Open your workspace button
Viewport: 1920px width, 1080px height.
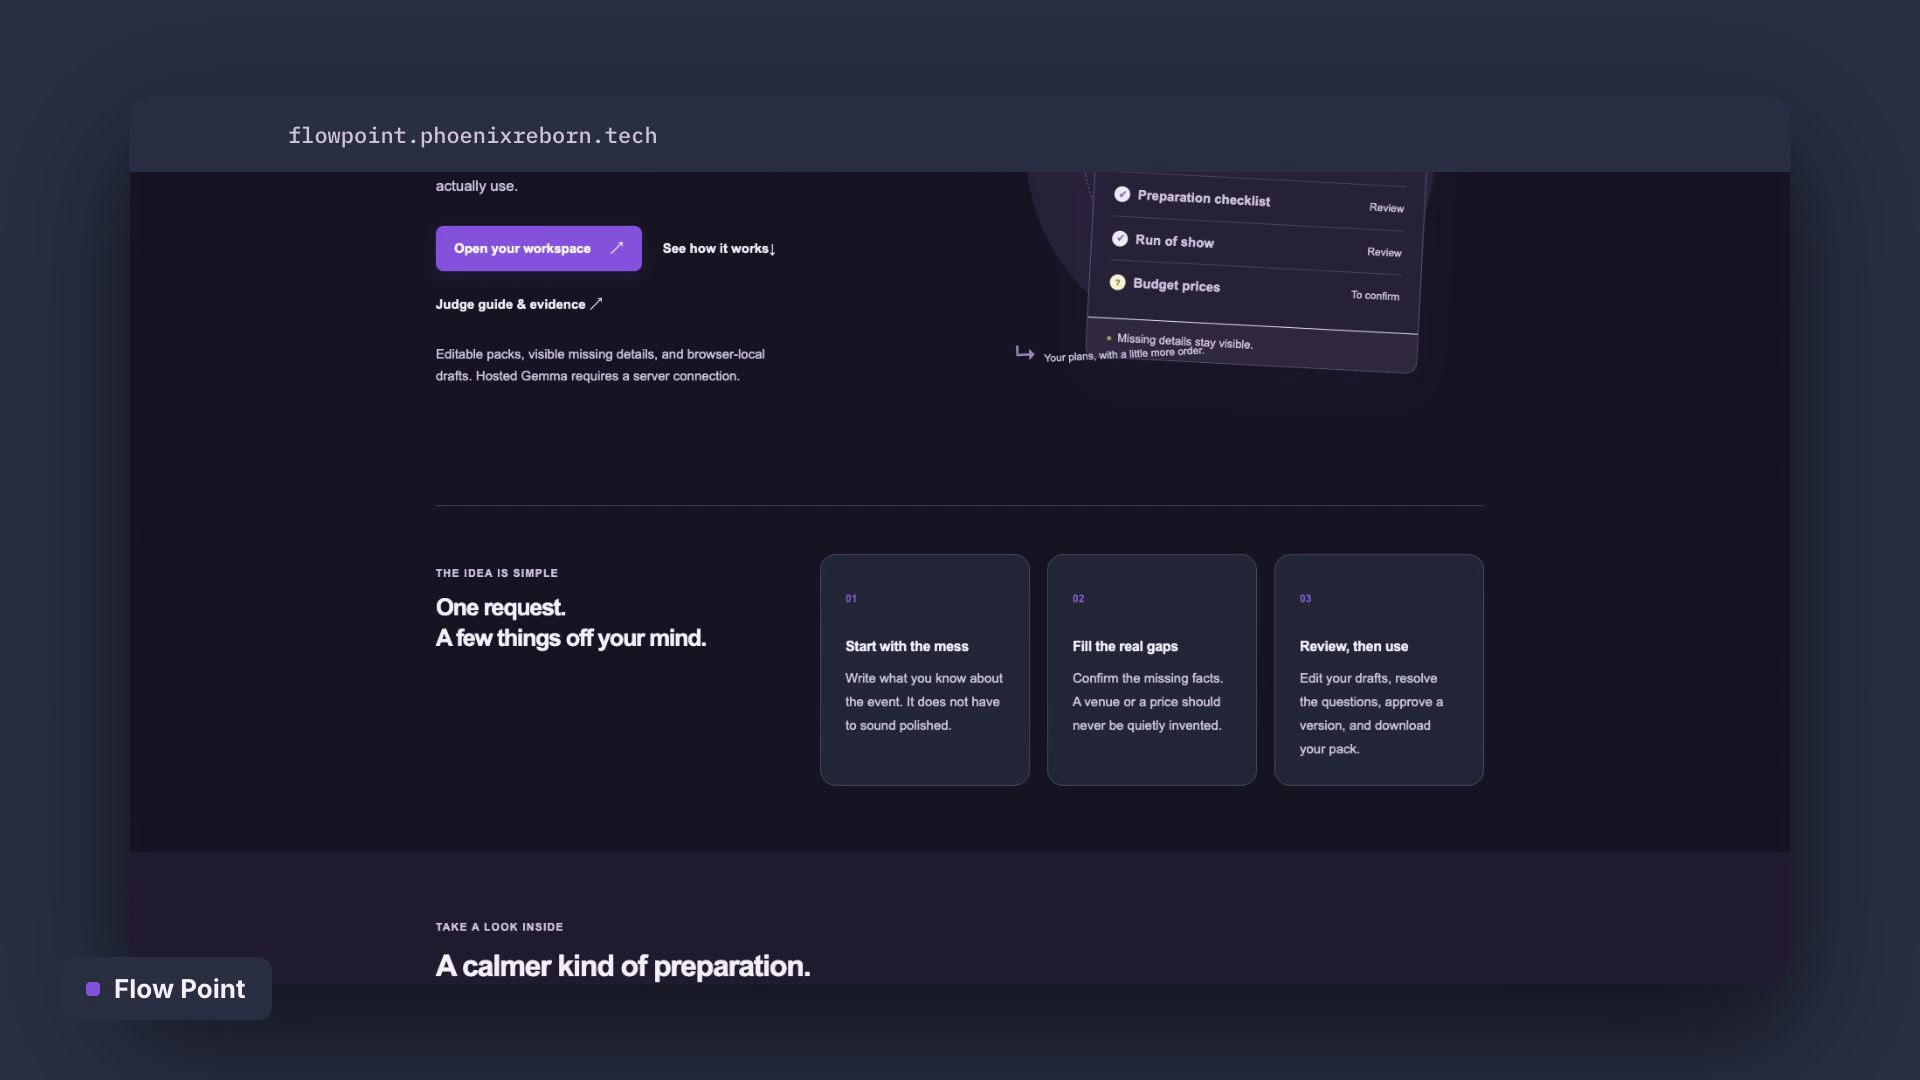pyautogui.click(x=538, y=248)
